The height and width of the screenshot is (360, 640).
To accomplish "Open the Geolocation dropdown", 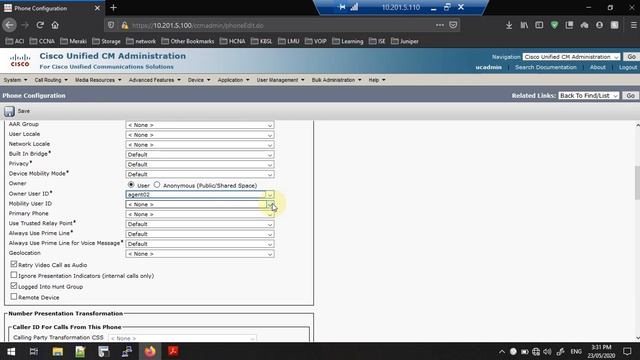I will point(200,254).
